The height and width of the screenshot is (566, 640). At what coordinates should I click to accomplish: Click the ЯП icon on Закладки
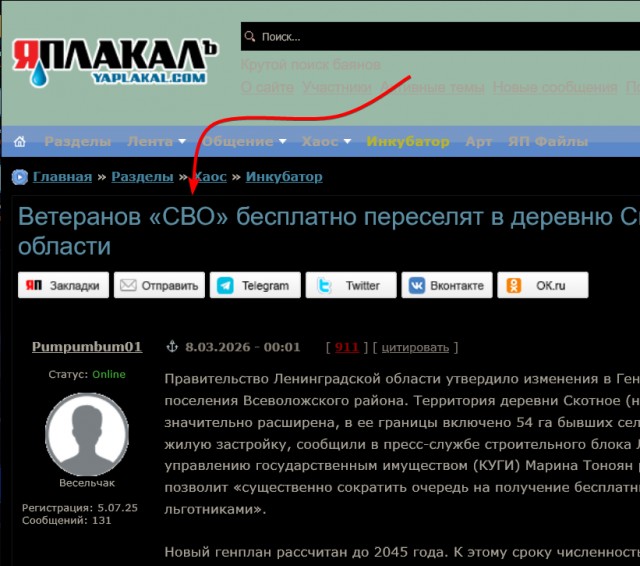[x=34, y=285]
